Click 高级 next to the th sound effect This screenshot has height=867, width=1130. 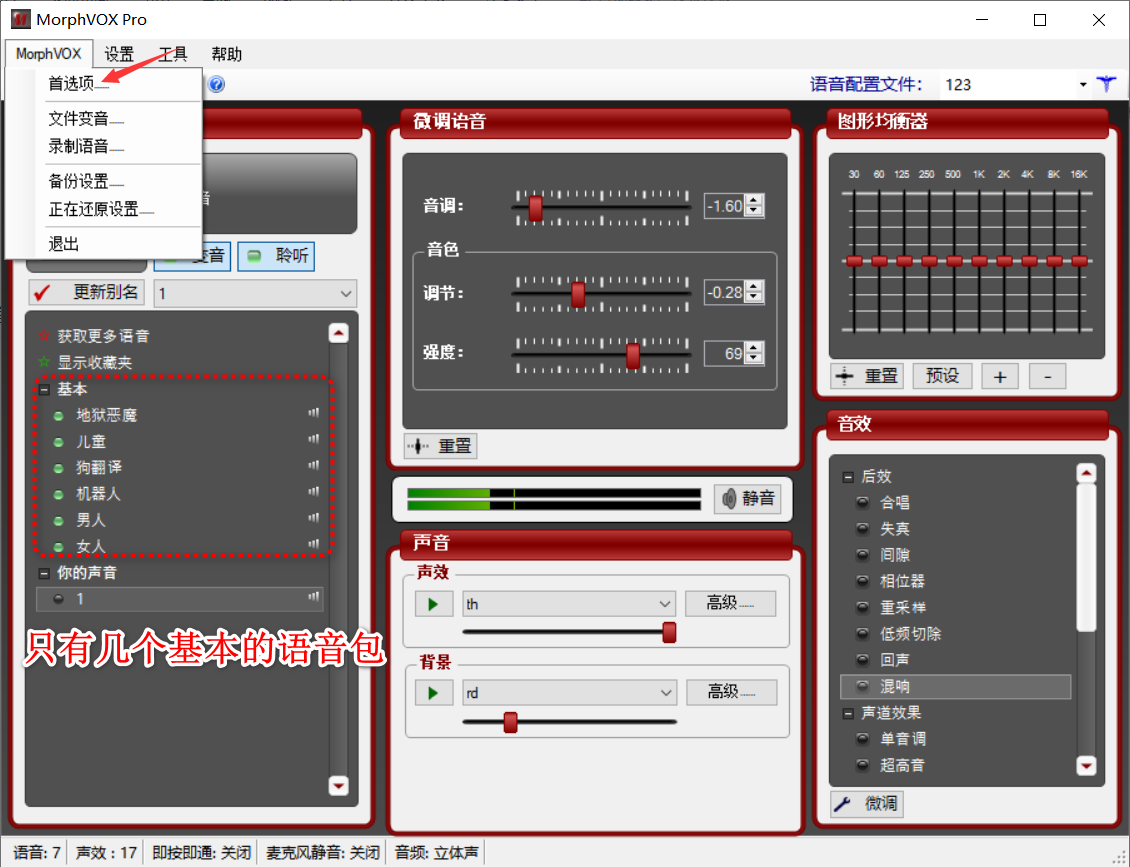pos(730,603)
